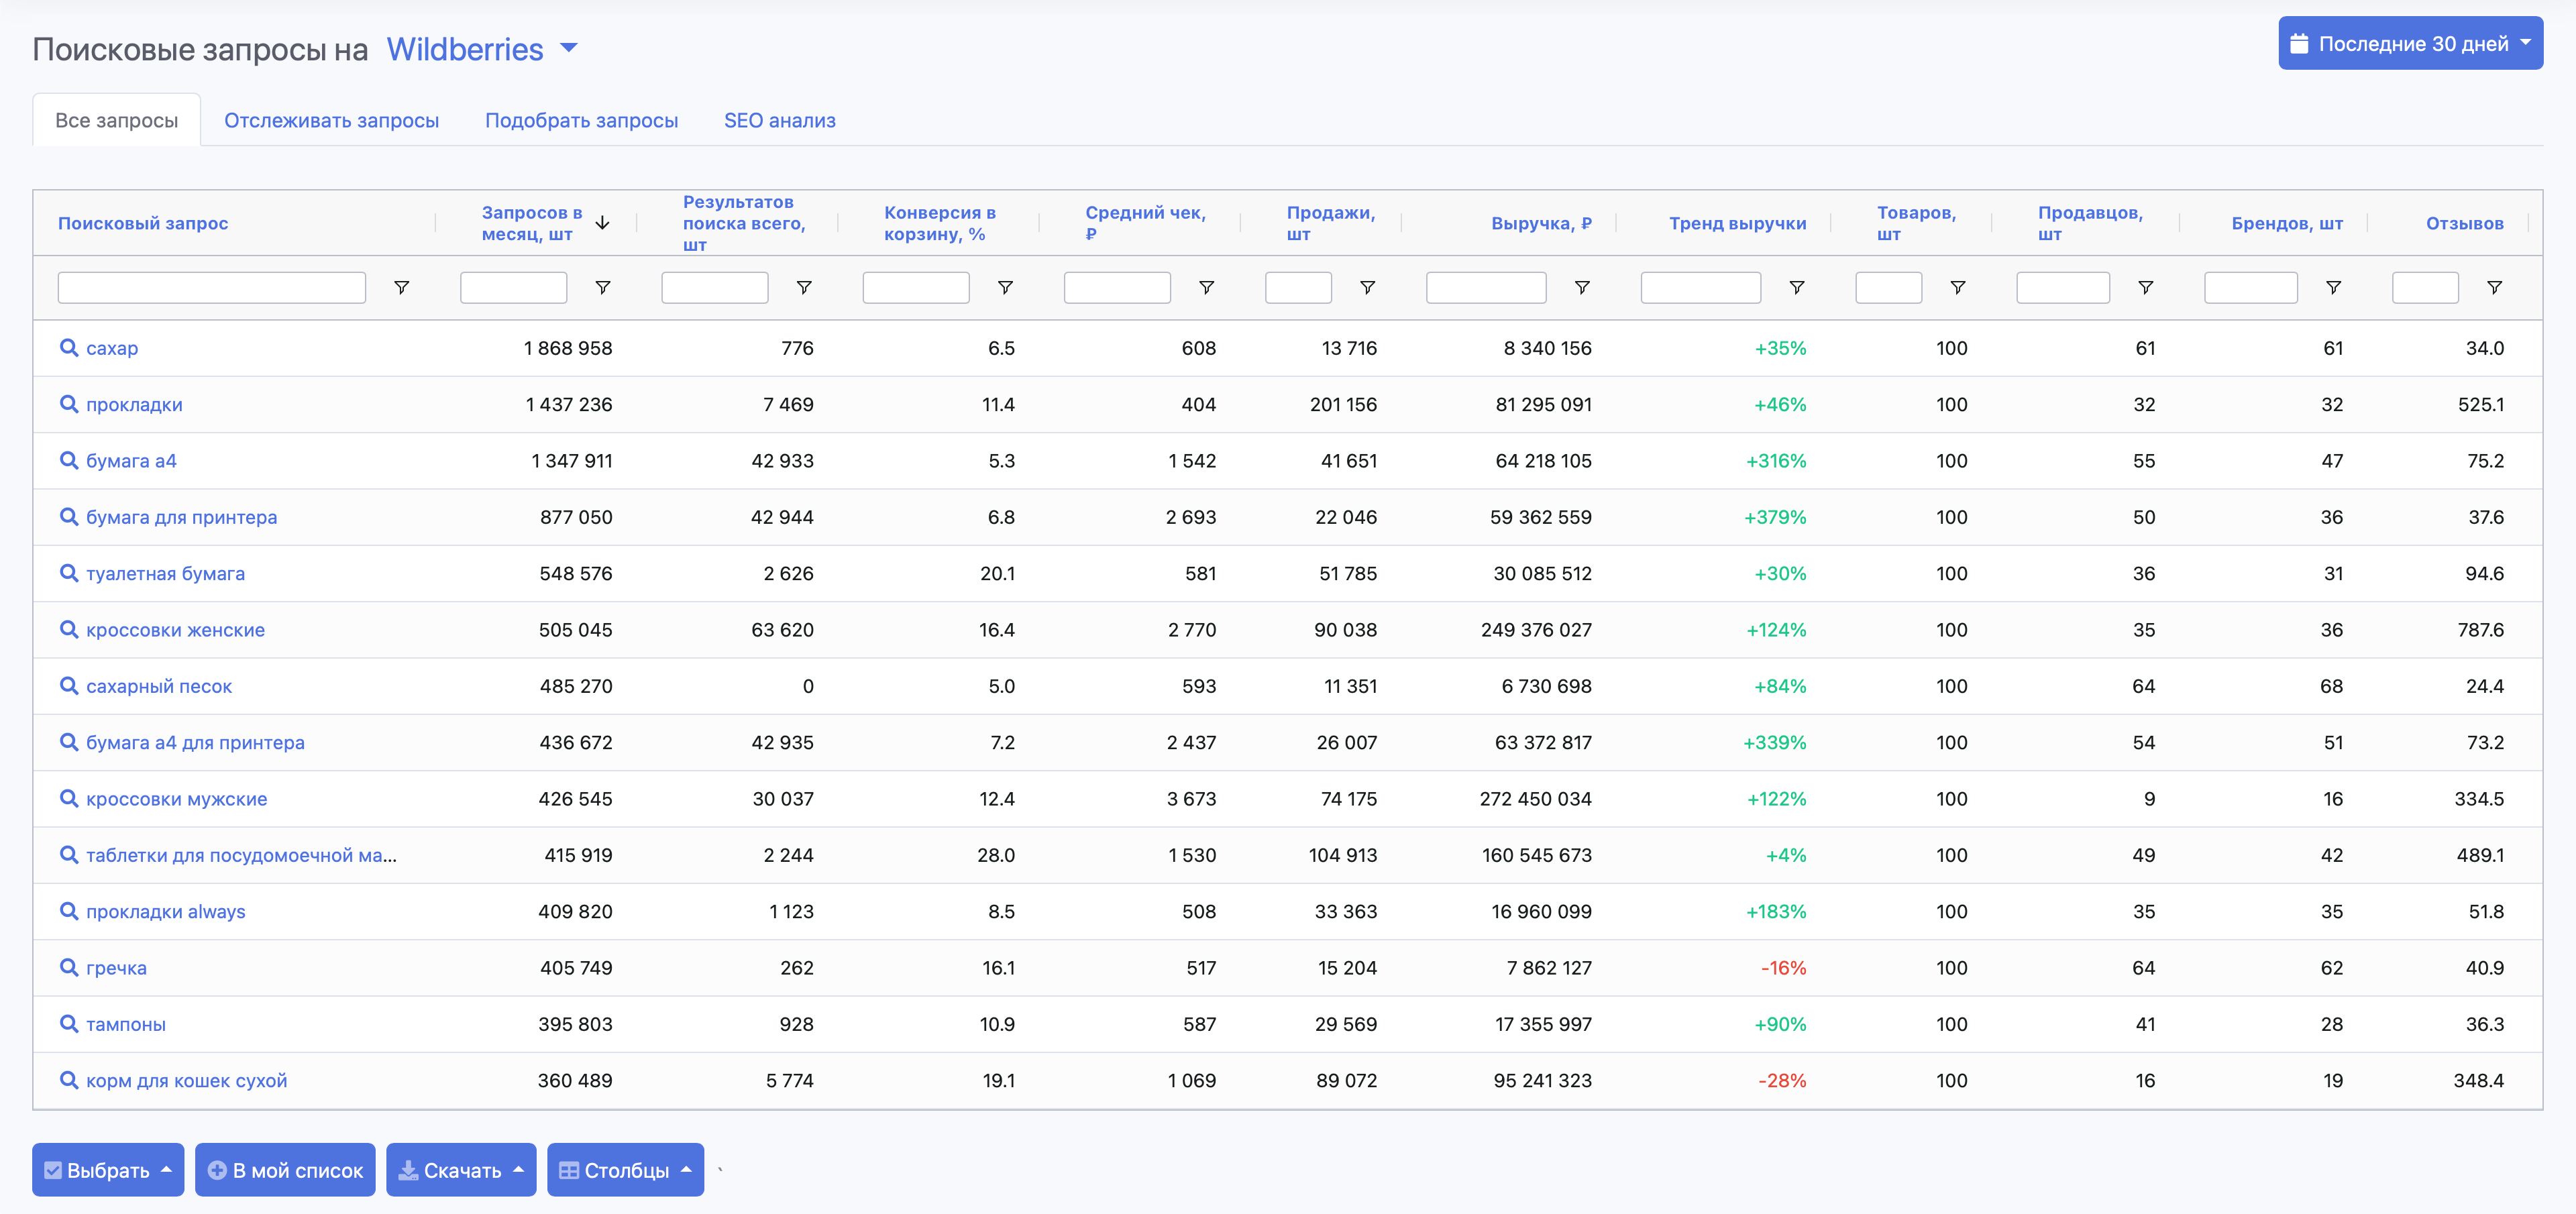Screen dimensions: 2576x1214
Task: Click the magnifier icon next to "сахар"
Action: tap(68, 348)
